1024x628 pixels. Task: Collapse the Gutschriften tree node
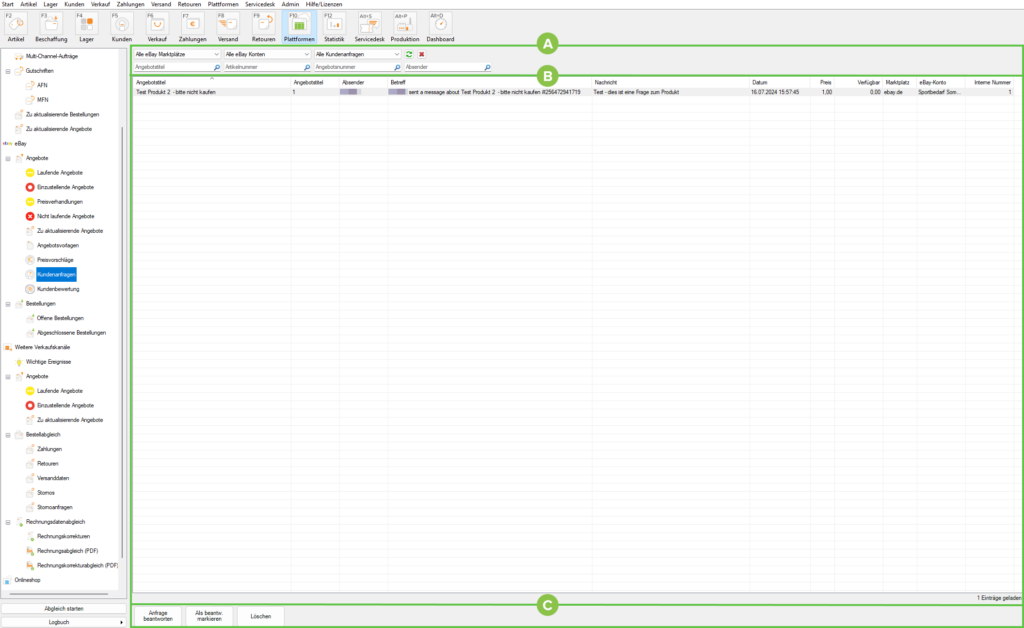8,72
